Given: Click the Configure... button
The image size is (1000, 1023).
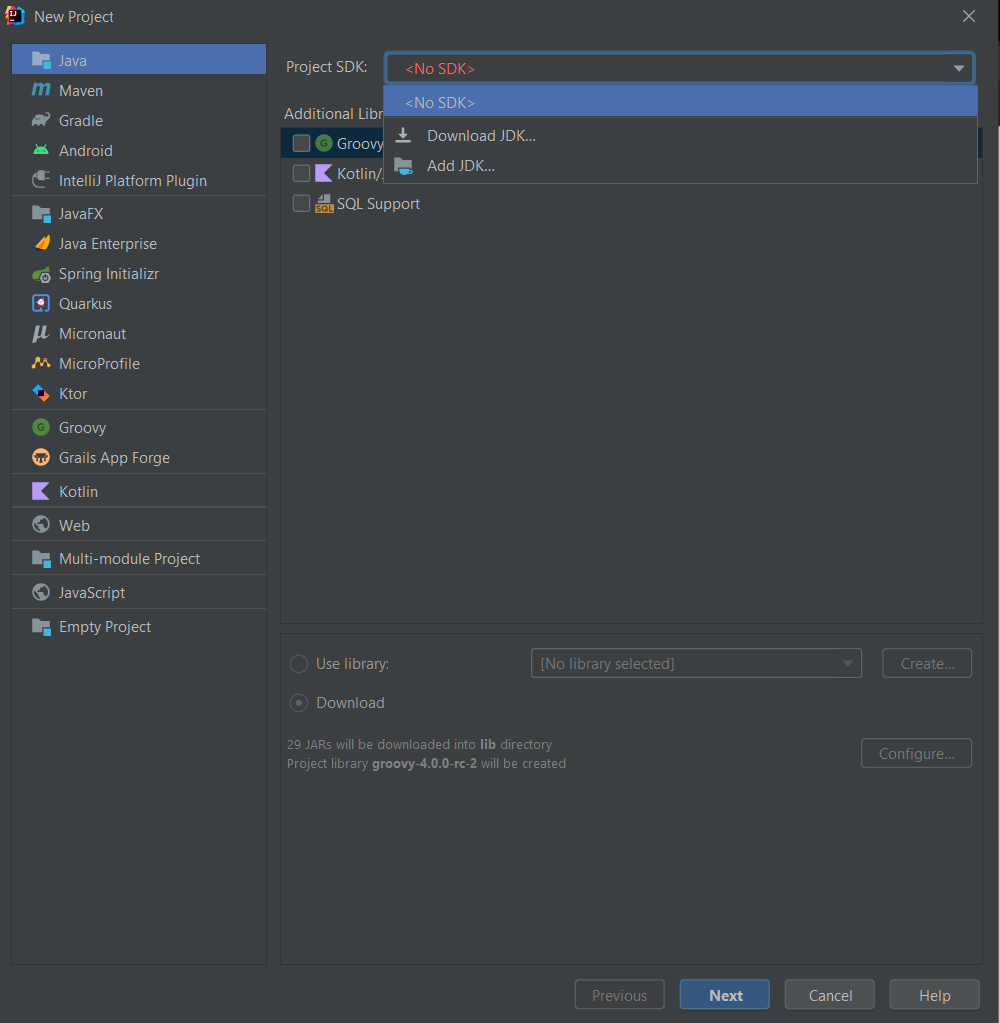Looking at the screenshot, I should point(917,753).
